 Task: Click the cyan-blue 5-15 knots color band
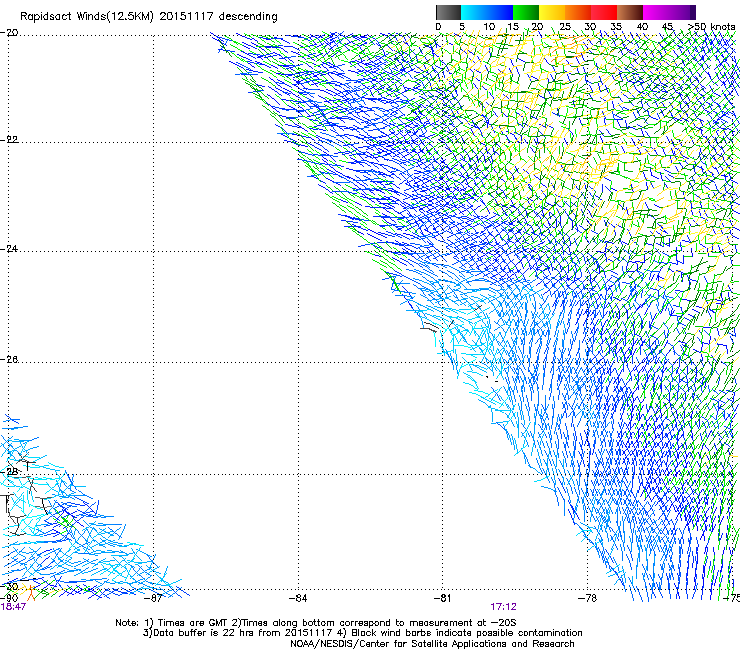tap(487, 12)
